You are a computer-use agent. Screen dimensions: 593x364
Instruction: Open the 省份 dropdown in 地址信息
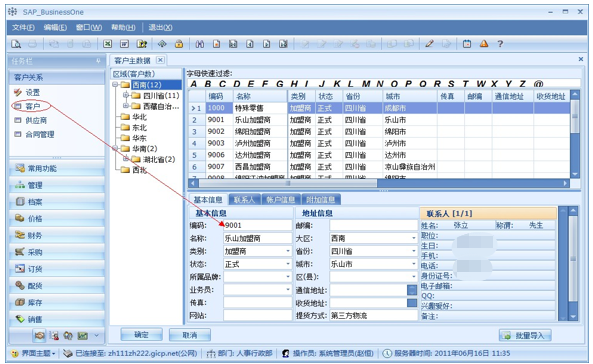point(414,251)
